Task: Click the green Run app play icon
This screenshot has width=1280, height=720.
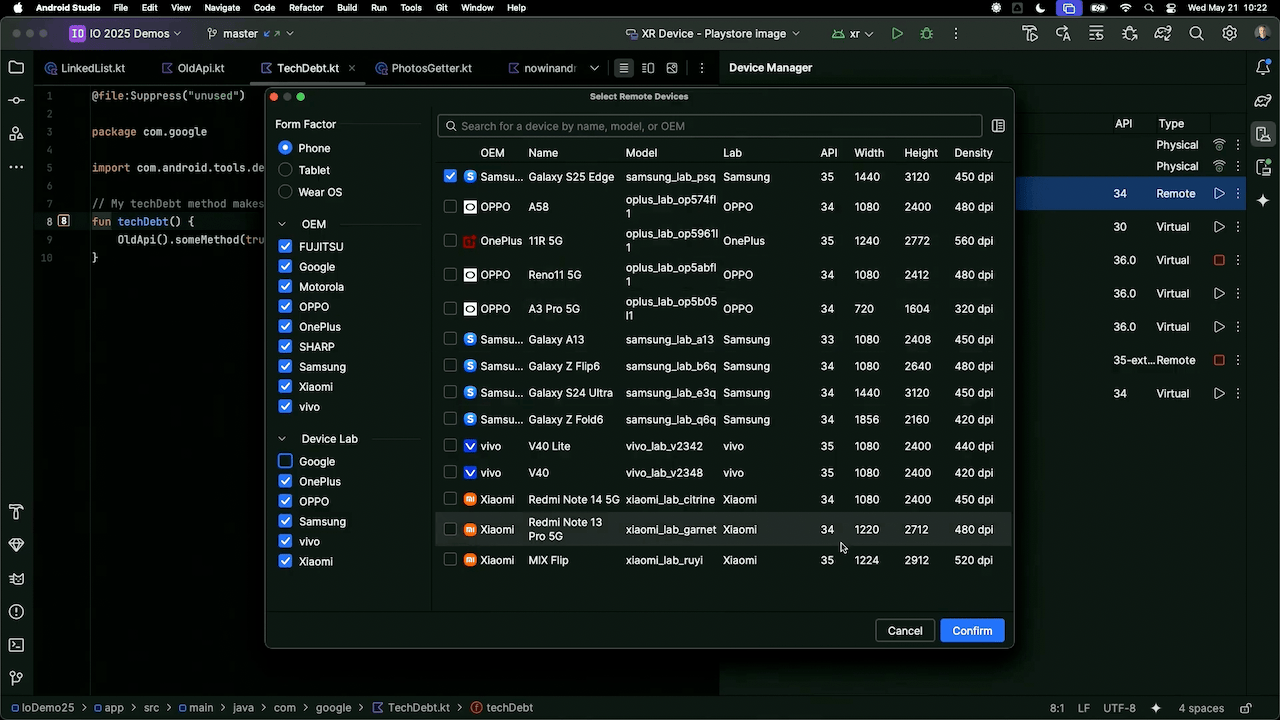Action: click(897, 33)
